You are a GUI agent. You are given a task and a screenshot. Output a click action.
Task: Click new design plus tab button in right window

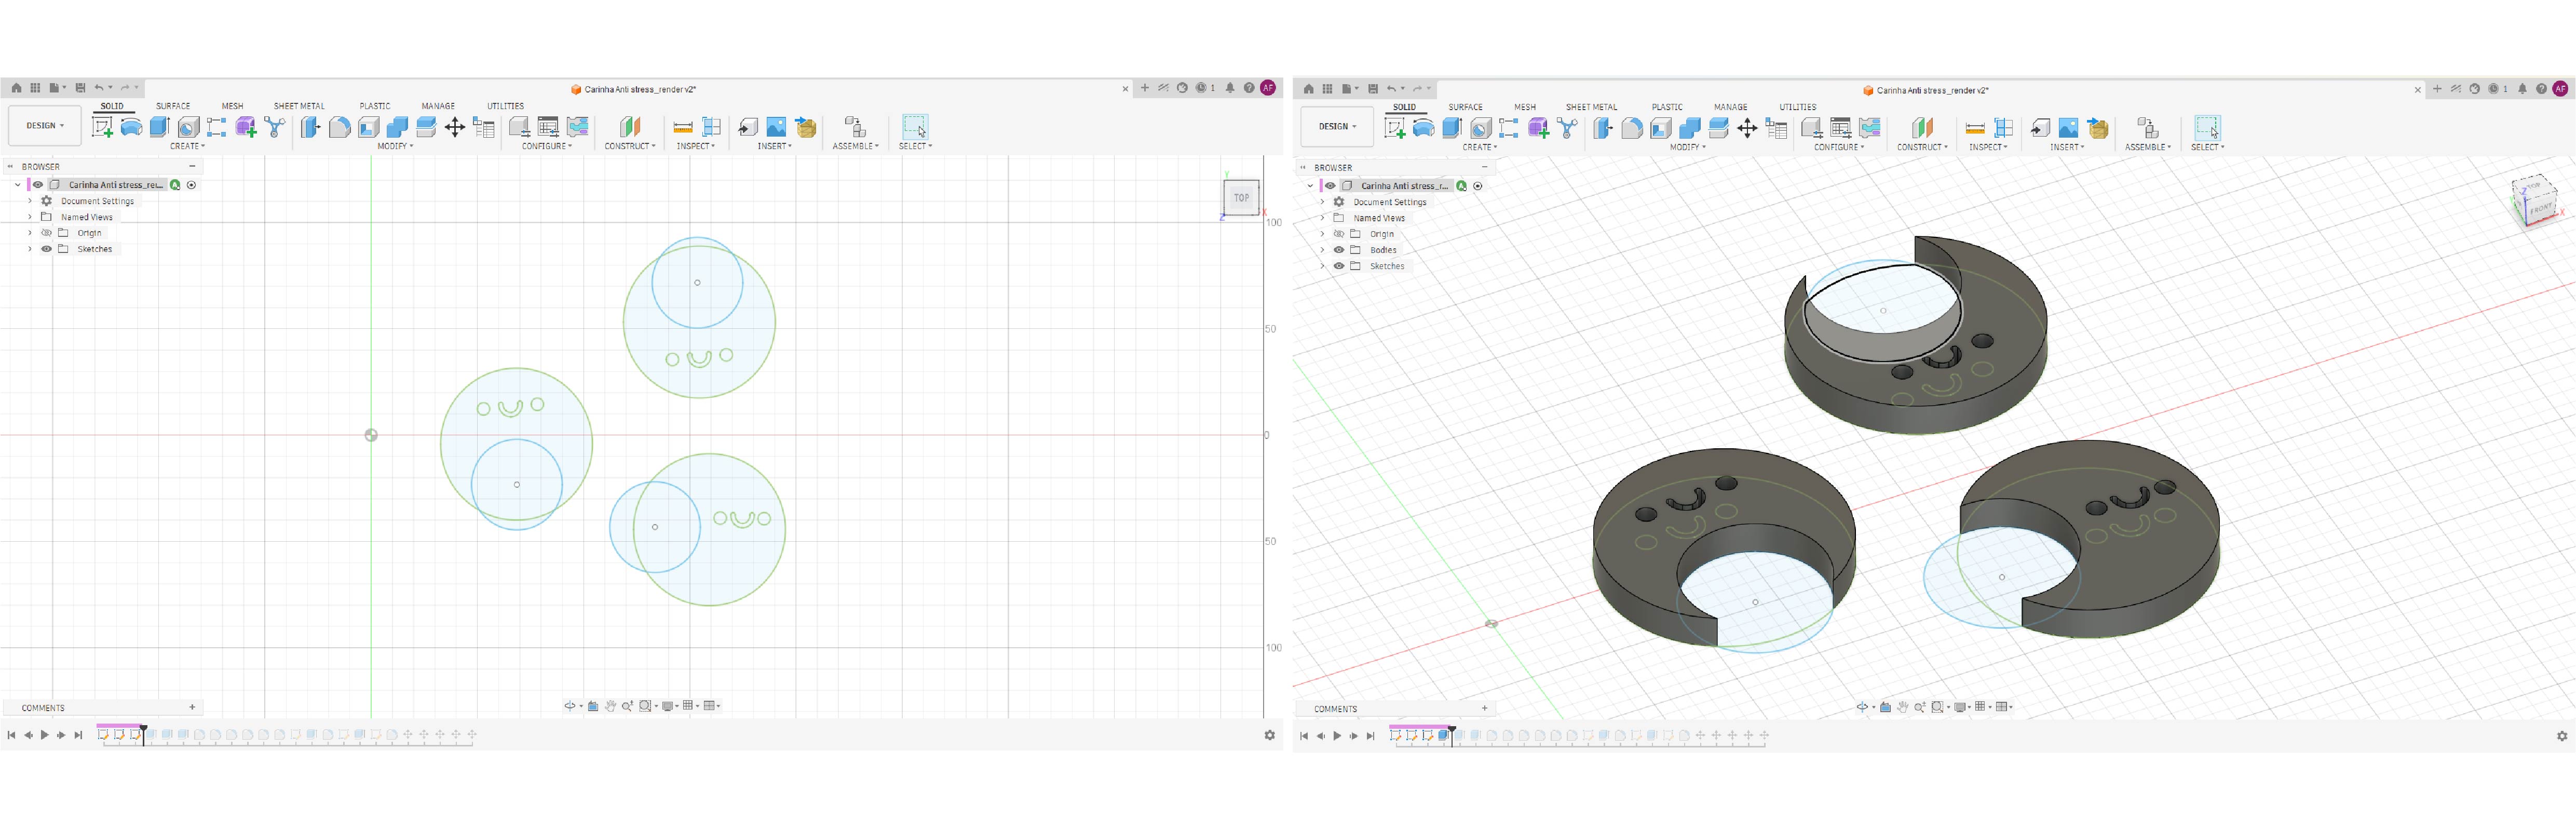pos(2437,89)
